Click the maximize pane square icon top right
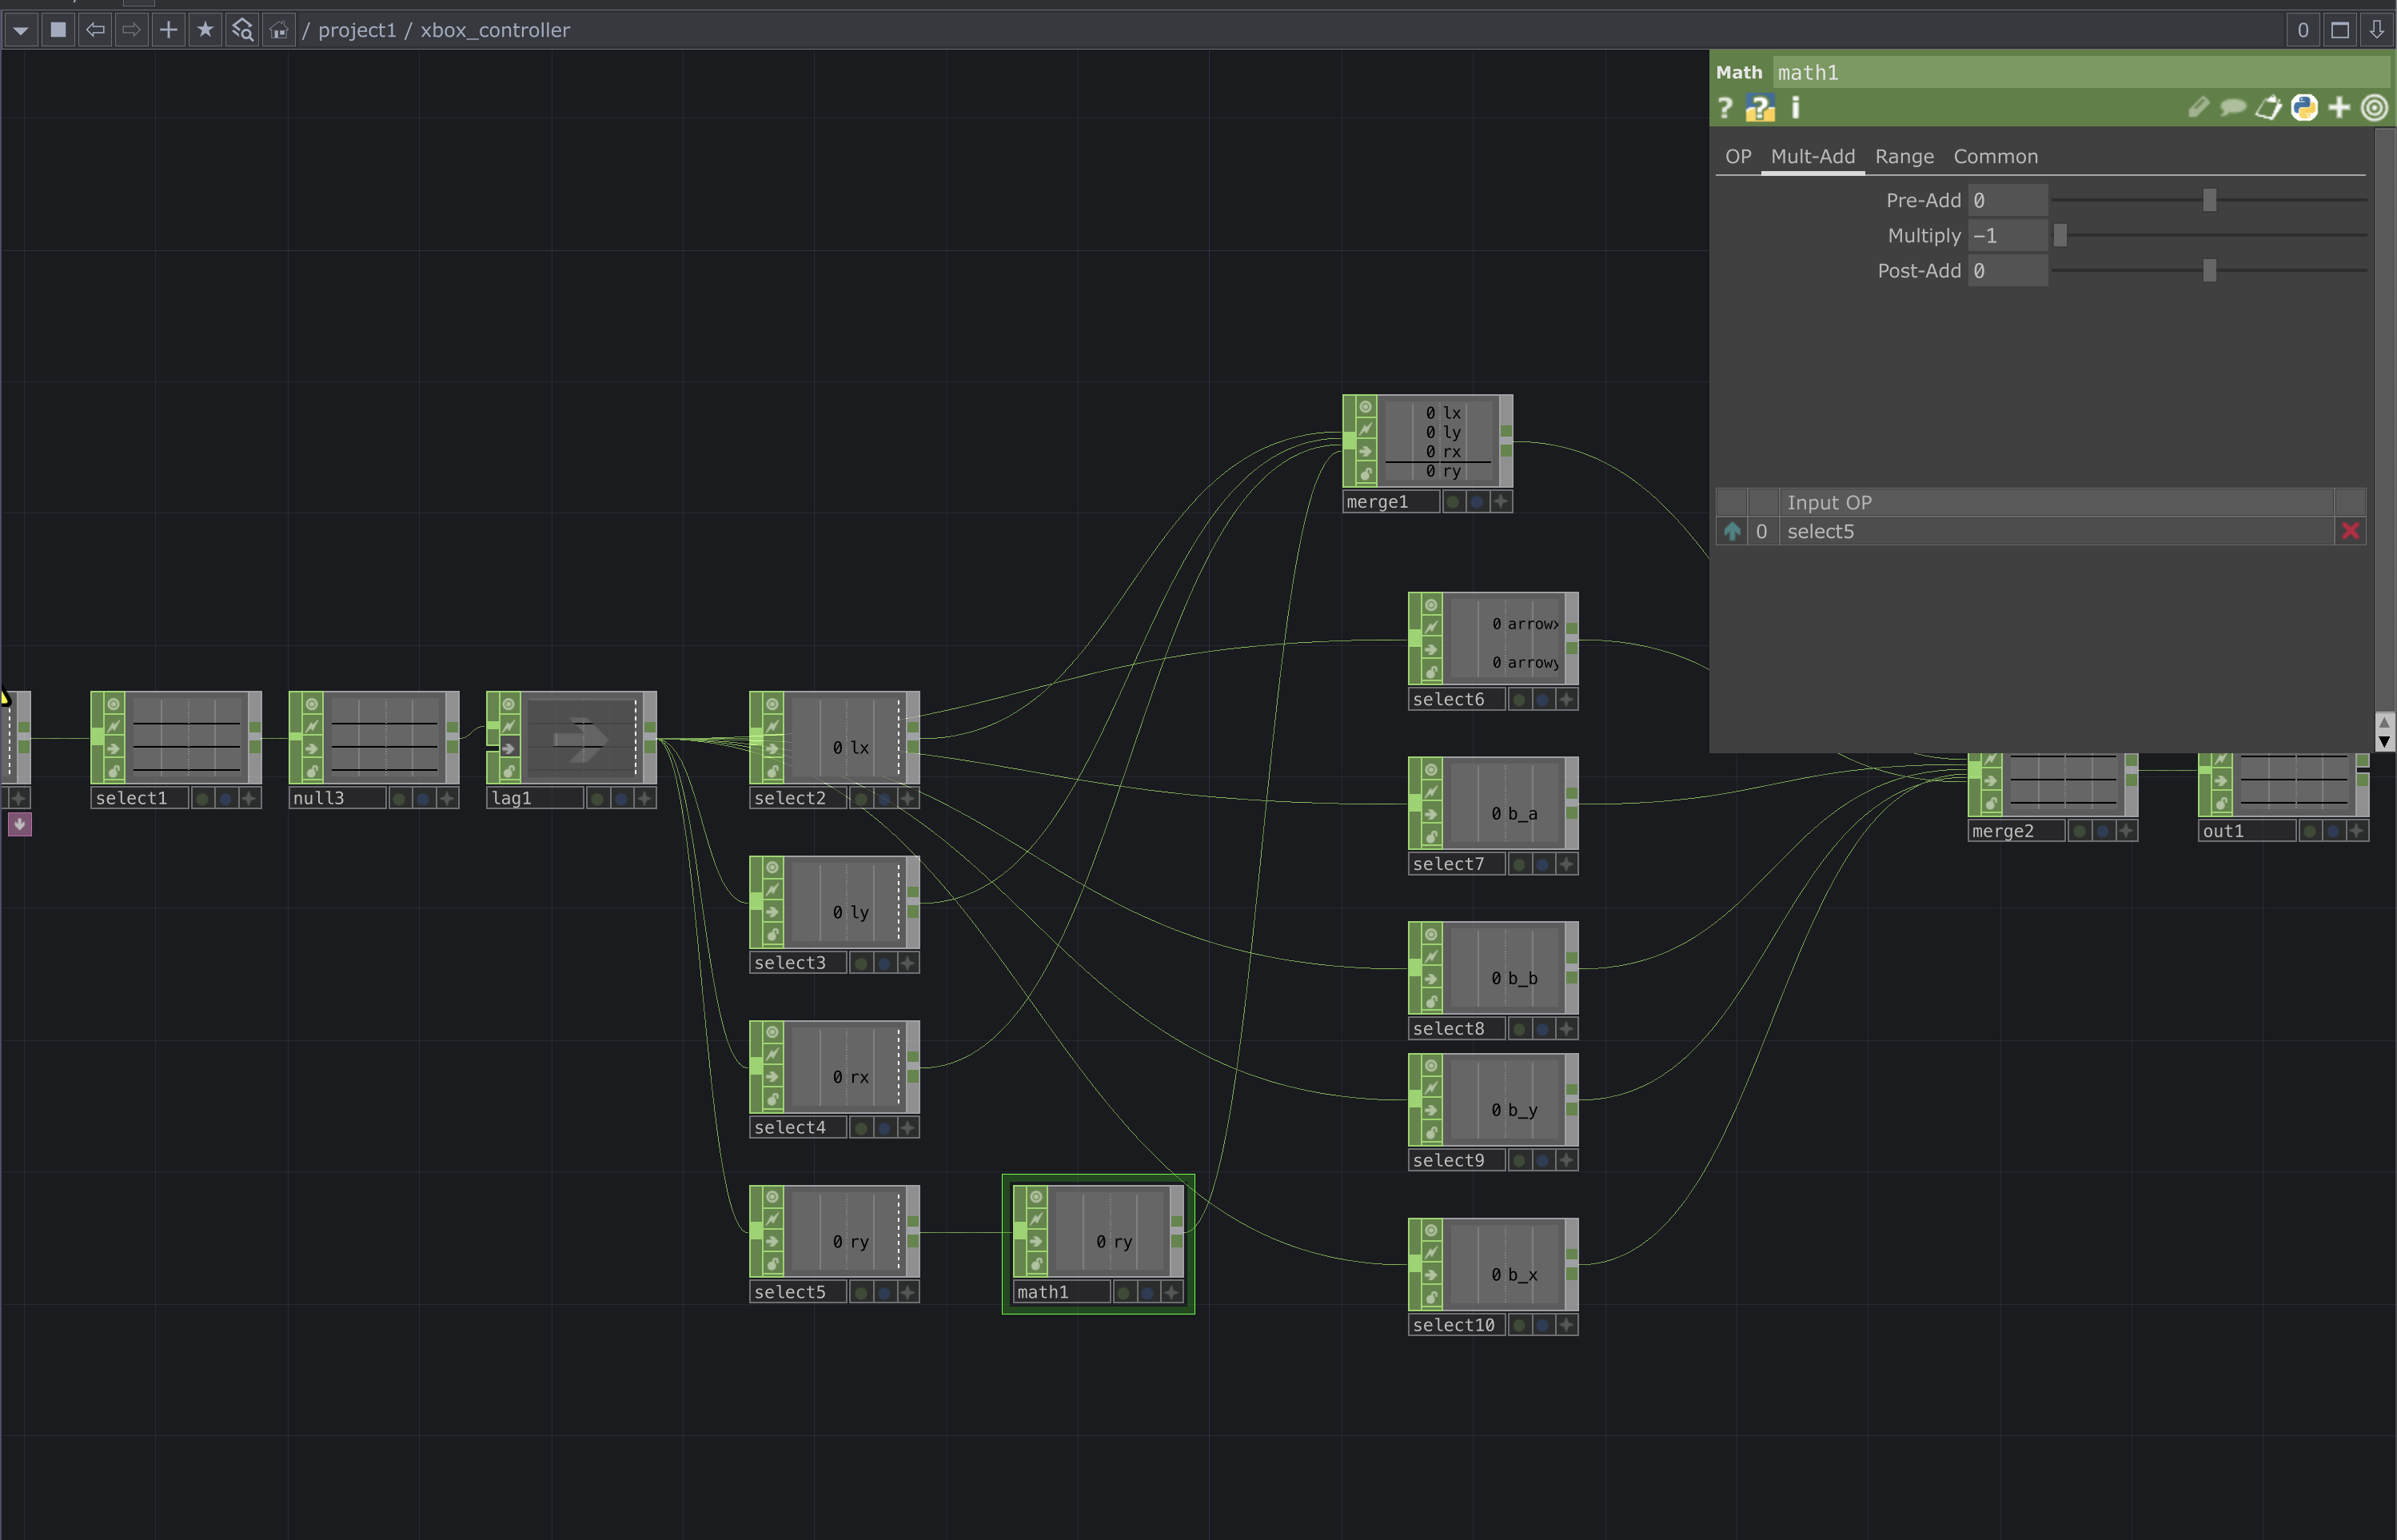Screen dimensions: 2397x1540 point(2340,30)
